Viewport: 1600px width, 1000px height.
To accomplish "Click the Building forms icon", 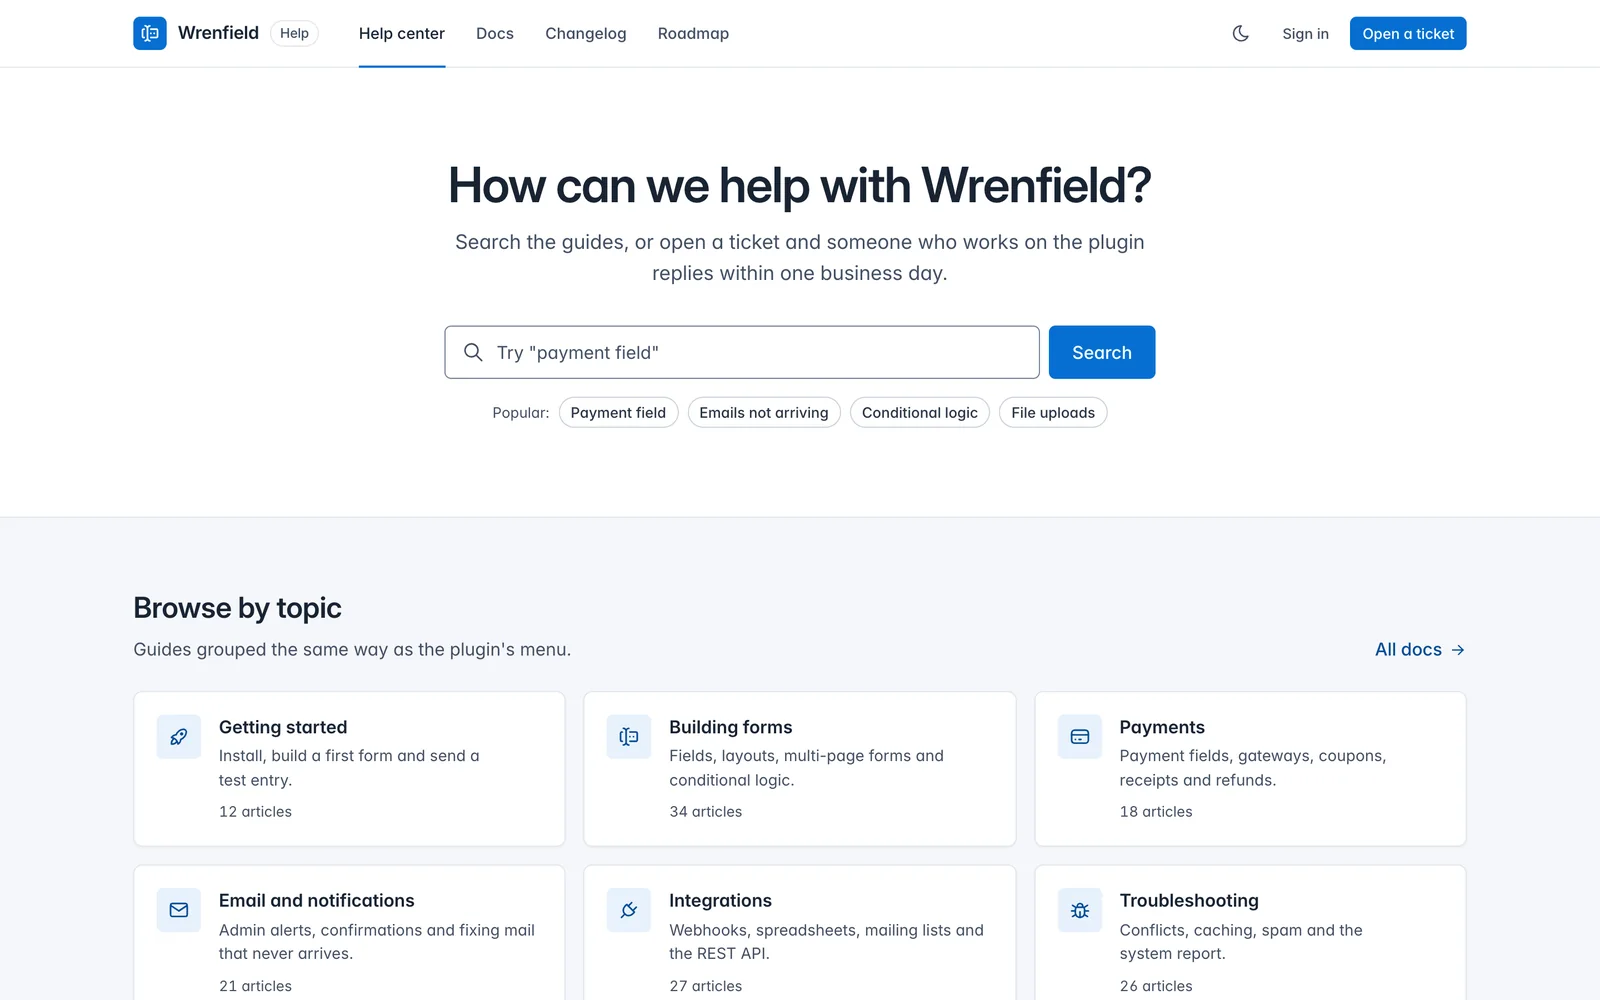I will click(629, 737).
